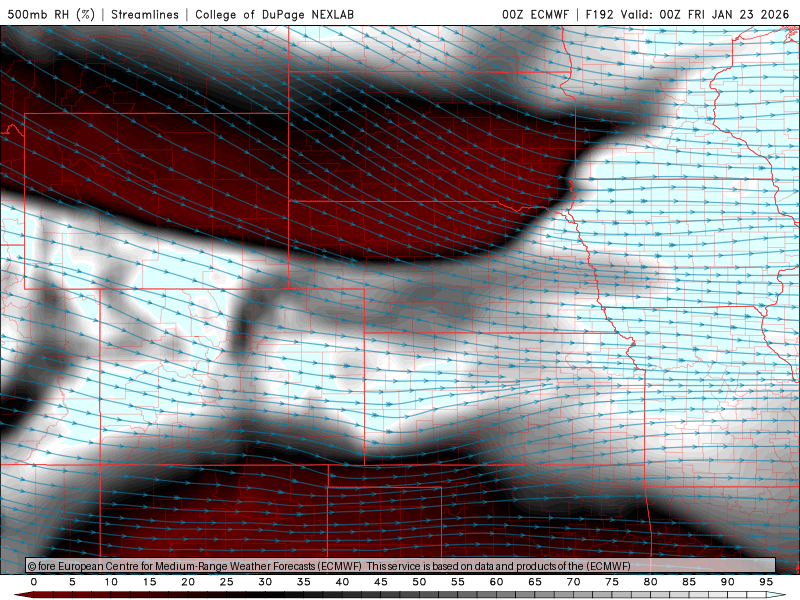Click the "70" colorbar scale label
The width and height of the screenshot is (800, 600).
(x=573, y=582)
